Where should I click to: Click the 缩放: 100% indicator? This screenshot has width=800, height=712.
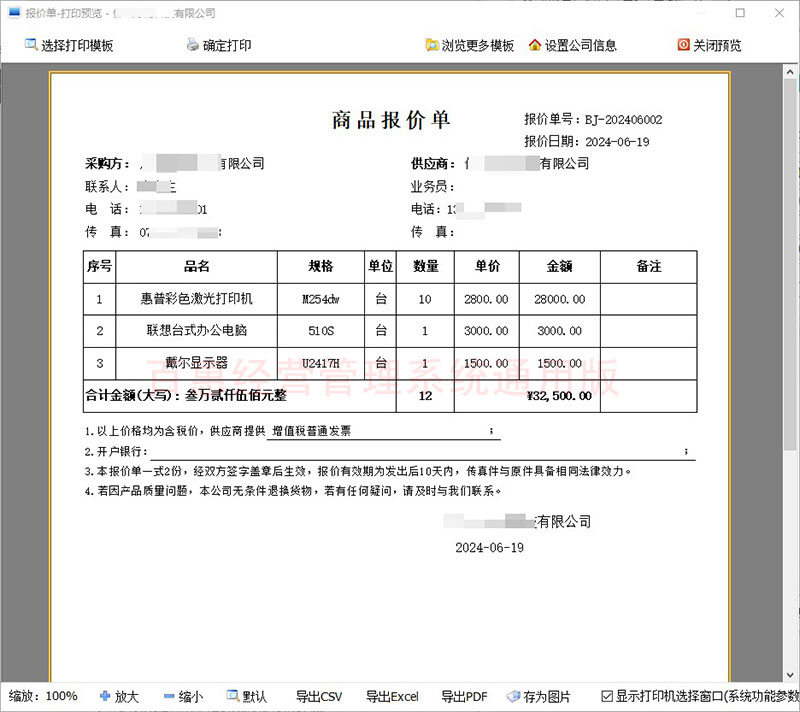[x=43, y=696]
